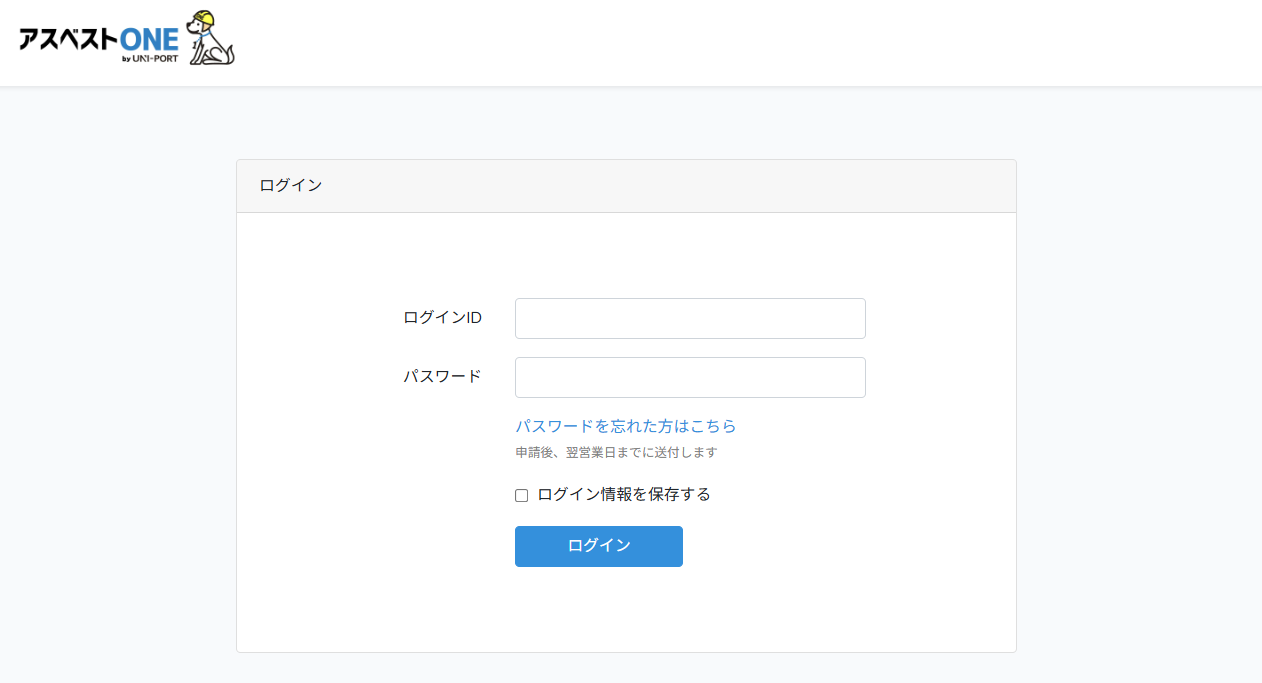The height and width of the screenshot is (683, 1262).
Task: Click the blue ONE part of the logo
Action: 149,40
